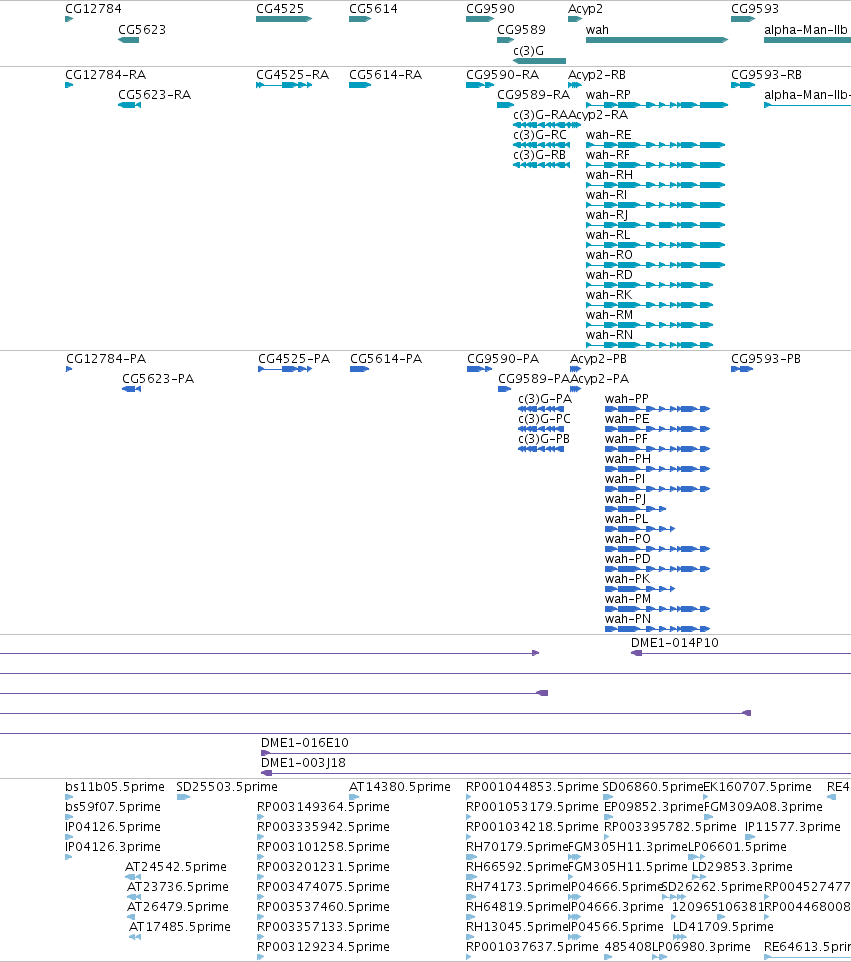Open the wah-RJ transcript label
Screen dimensions: 851x962
(607, 215)
